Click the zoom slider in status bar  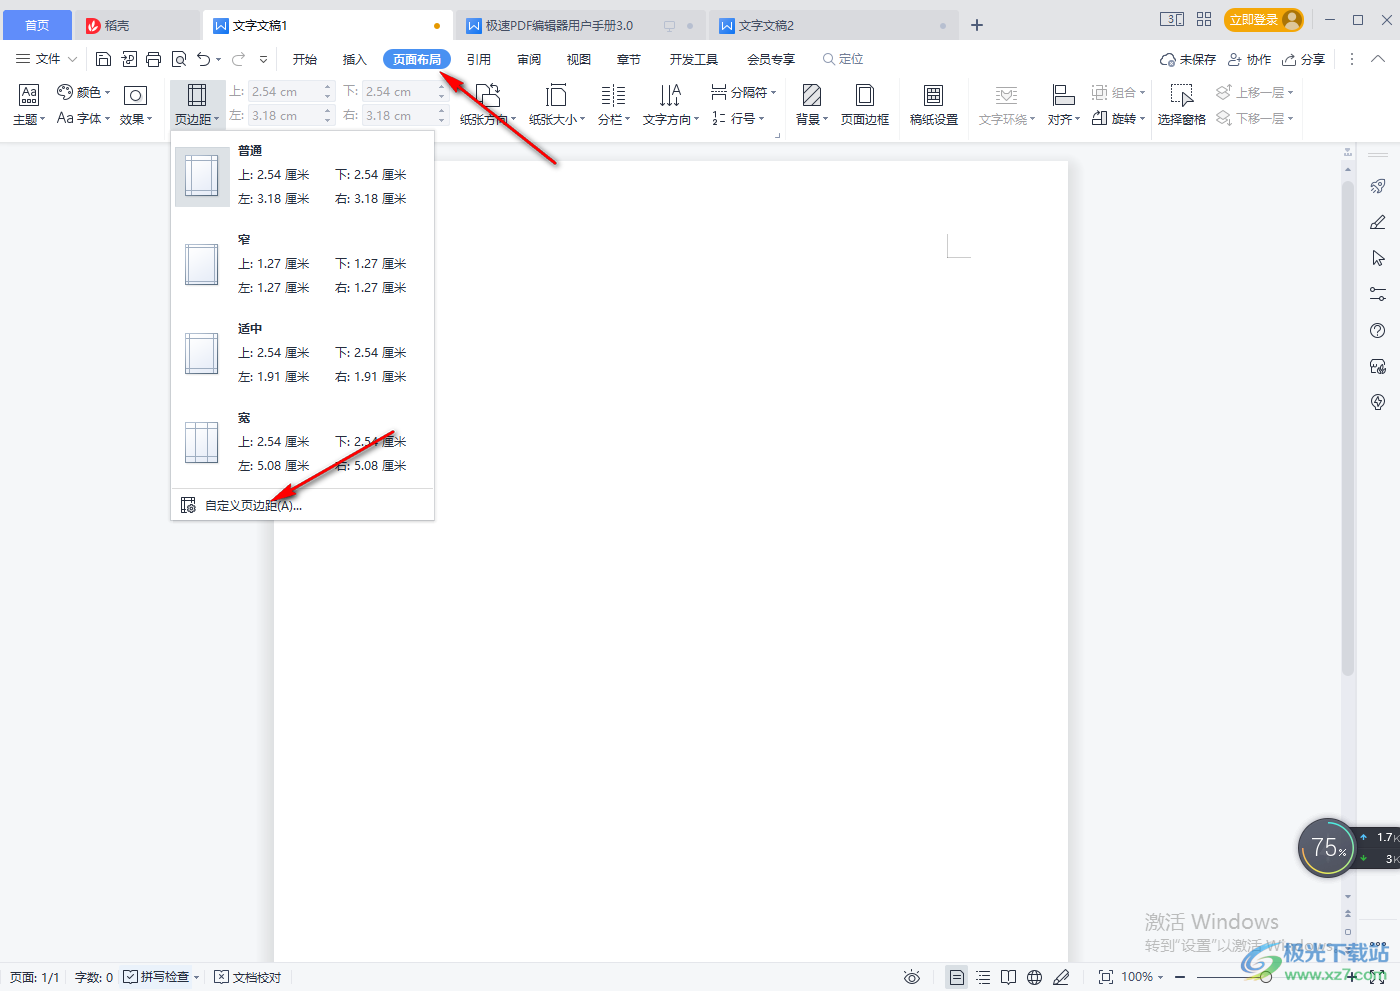pyautogui.click(x=1268, y=977)
